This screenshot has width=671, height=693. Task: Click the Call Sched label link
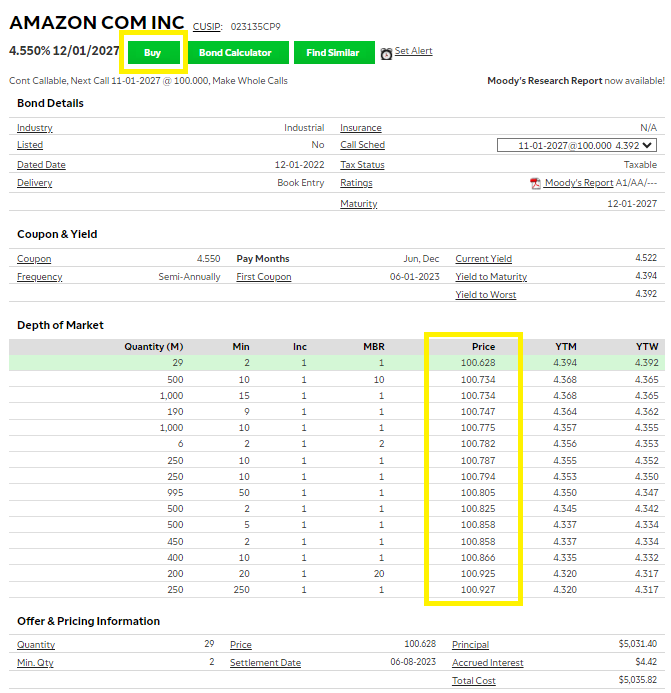[x=362, y=145]
